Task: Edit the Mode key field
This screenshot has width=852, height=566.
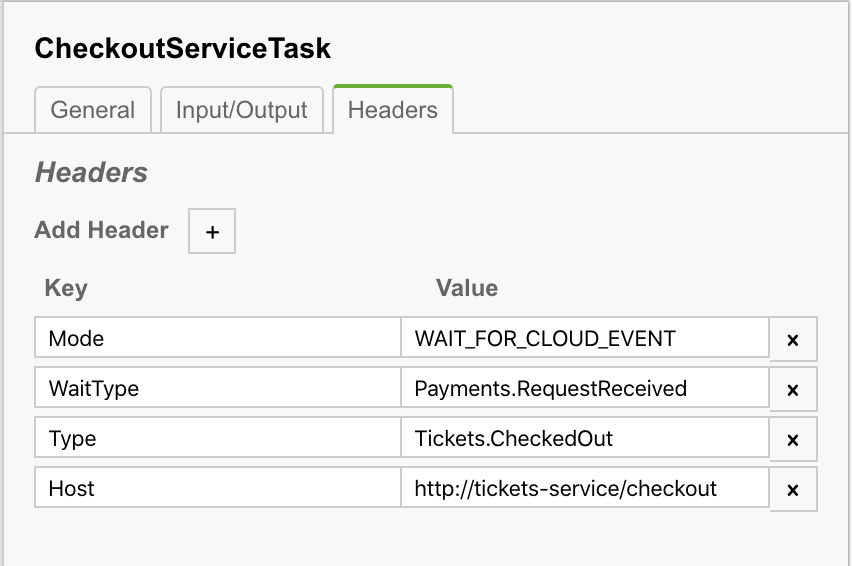Action: 218,339
